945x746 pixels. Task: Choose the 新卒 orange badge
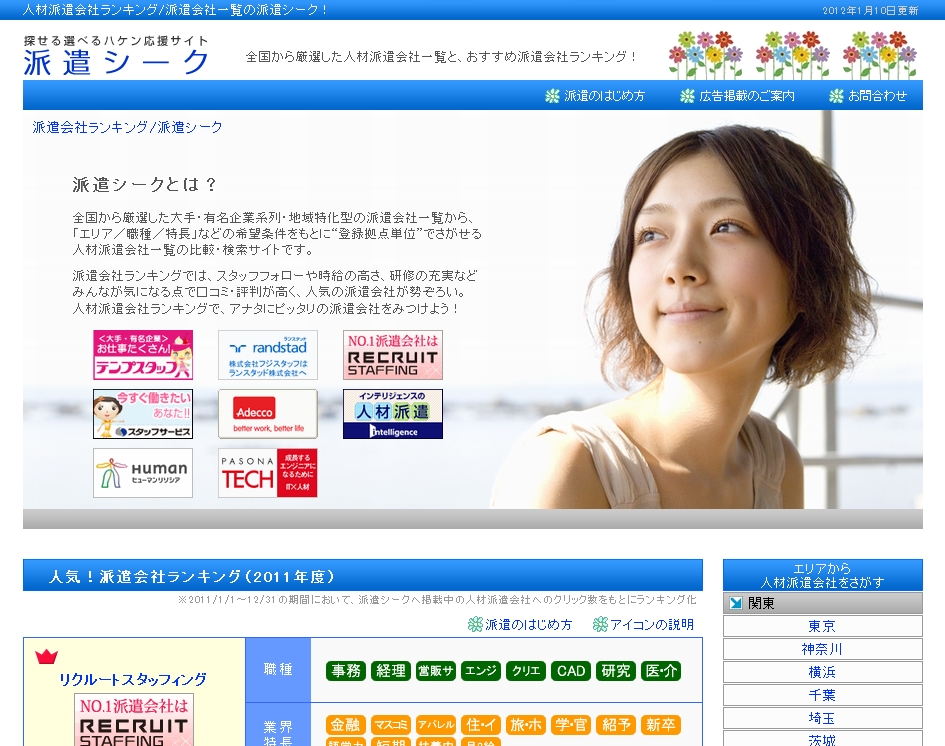coord(661,724)
